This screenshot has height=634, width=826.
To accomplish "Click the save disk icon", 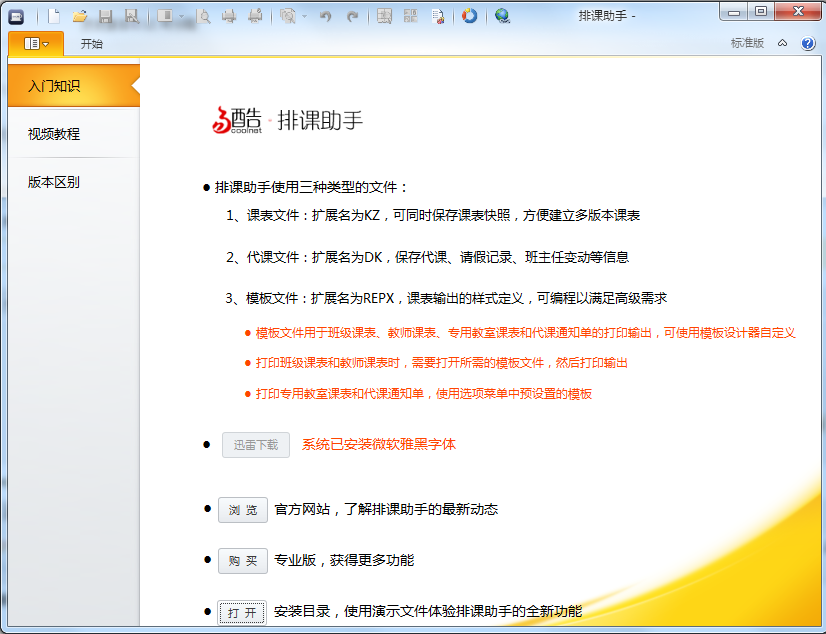I will (105, 16).
